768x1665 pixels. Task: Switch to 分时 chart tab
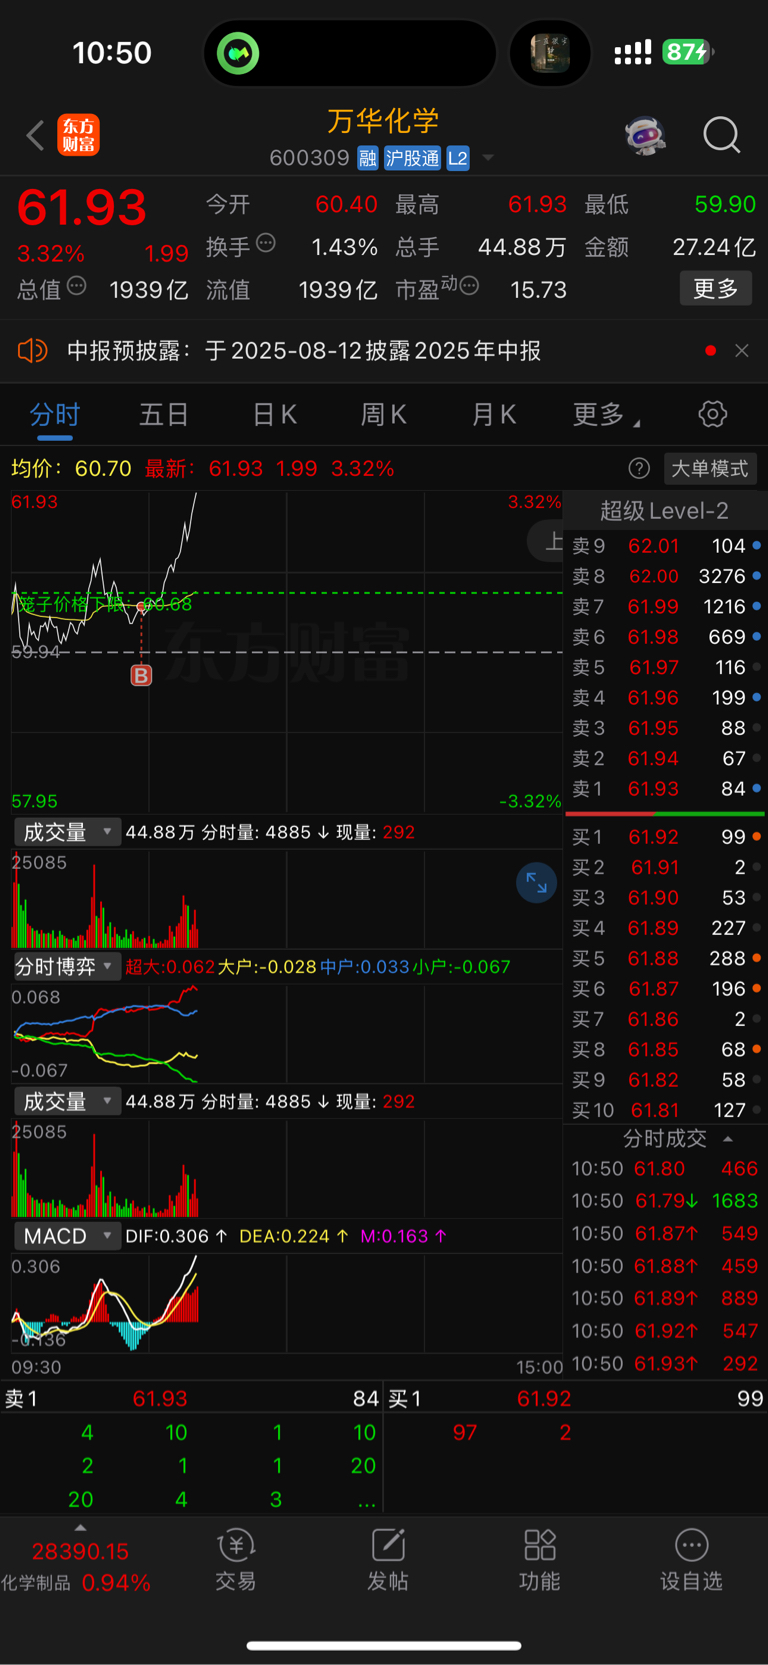[x=55, y=414]
